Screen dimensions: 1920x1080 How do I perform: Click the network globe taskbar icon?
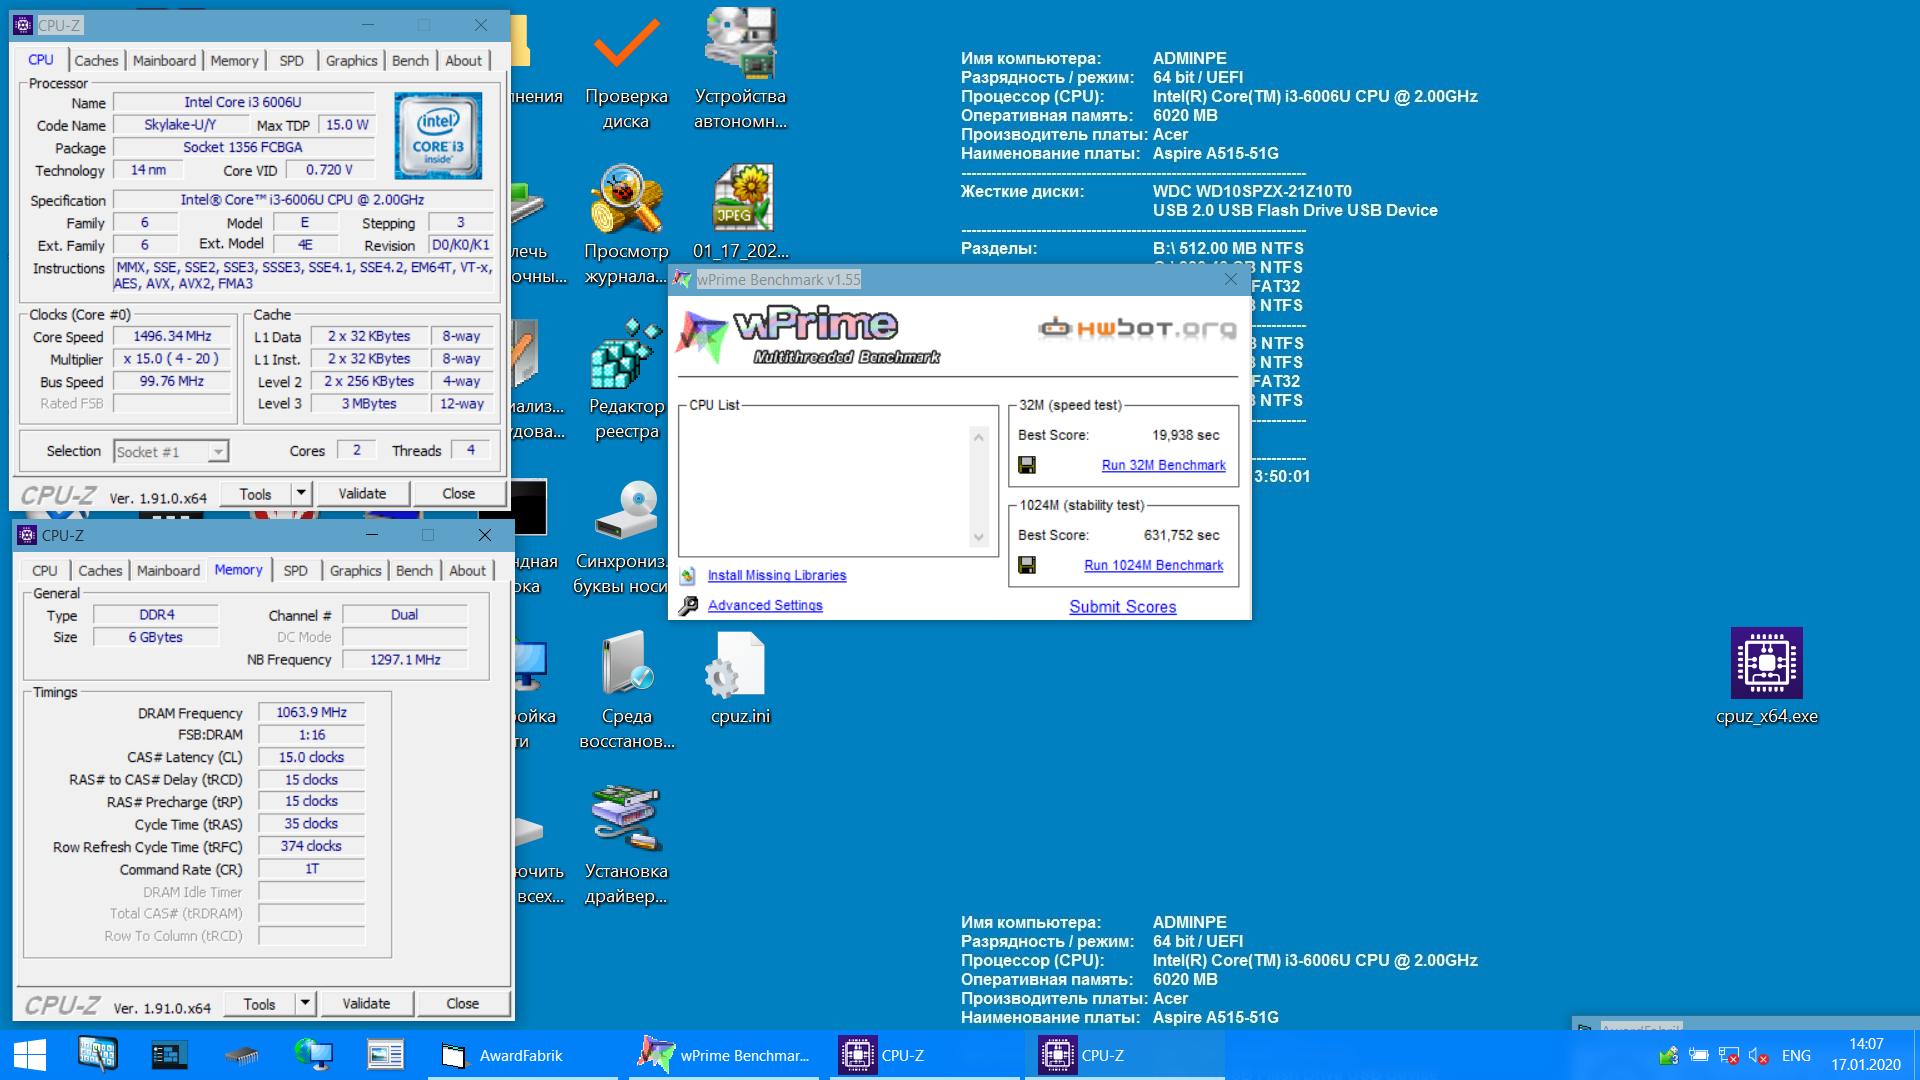tap(313, 1055)
